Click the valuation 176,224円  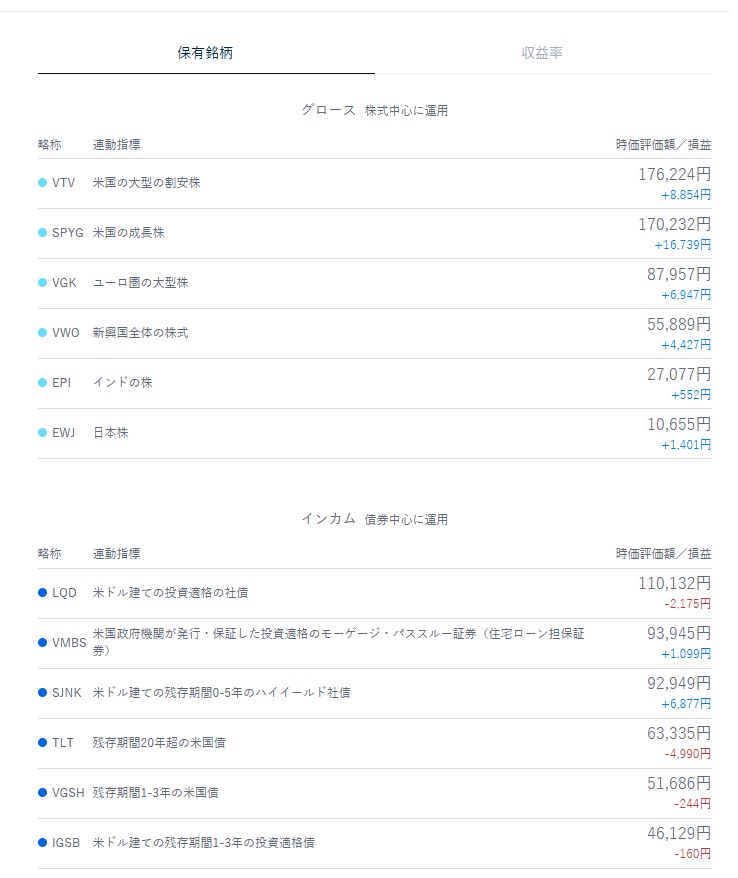pyautogui.click(x=675, y=174)
